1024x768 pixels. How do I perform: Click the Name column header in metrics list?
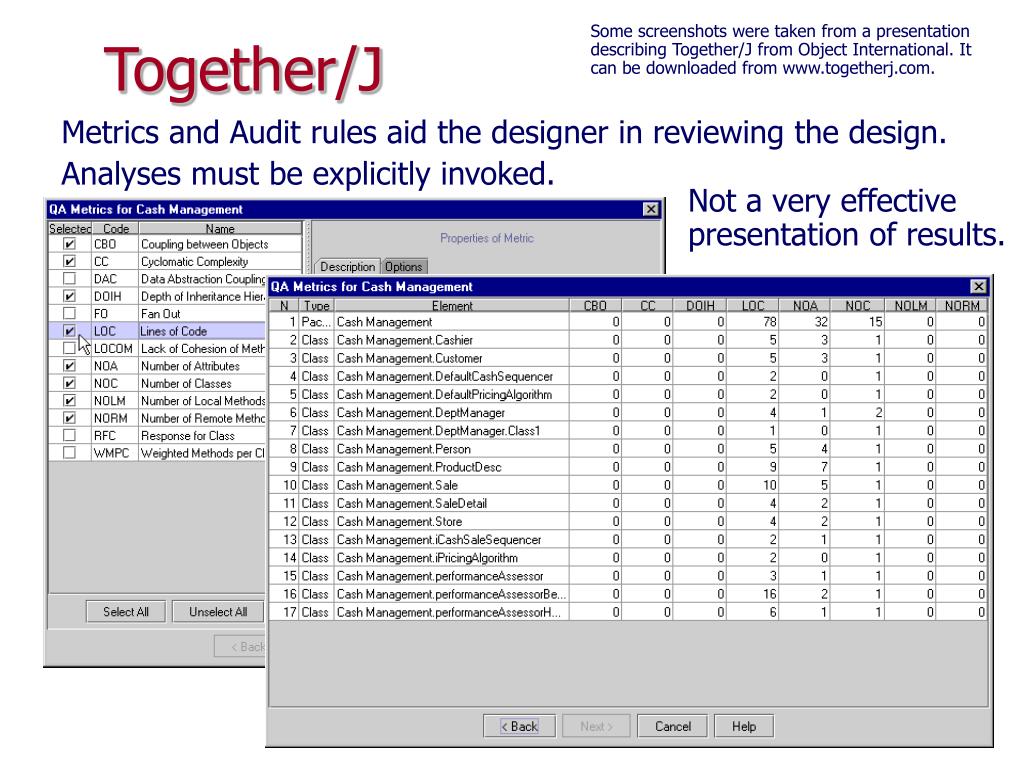pyautogui.click(x=220, y=229)
